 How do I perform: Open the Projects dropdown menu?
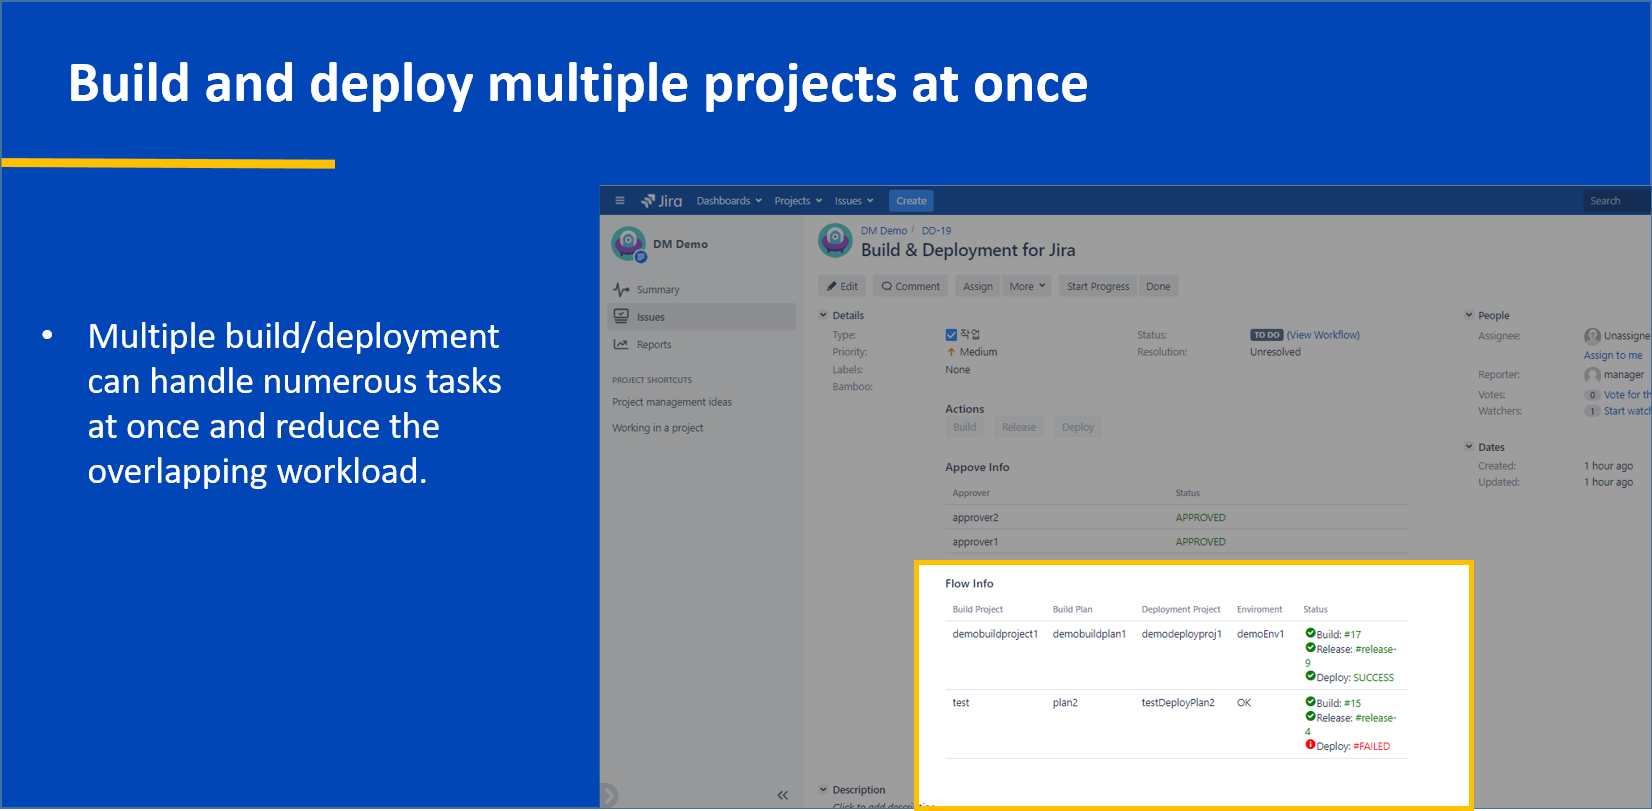point(798,201)
